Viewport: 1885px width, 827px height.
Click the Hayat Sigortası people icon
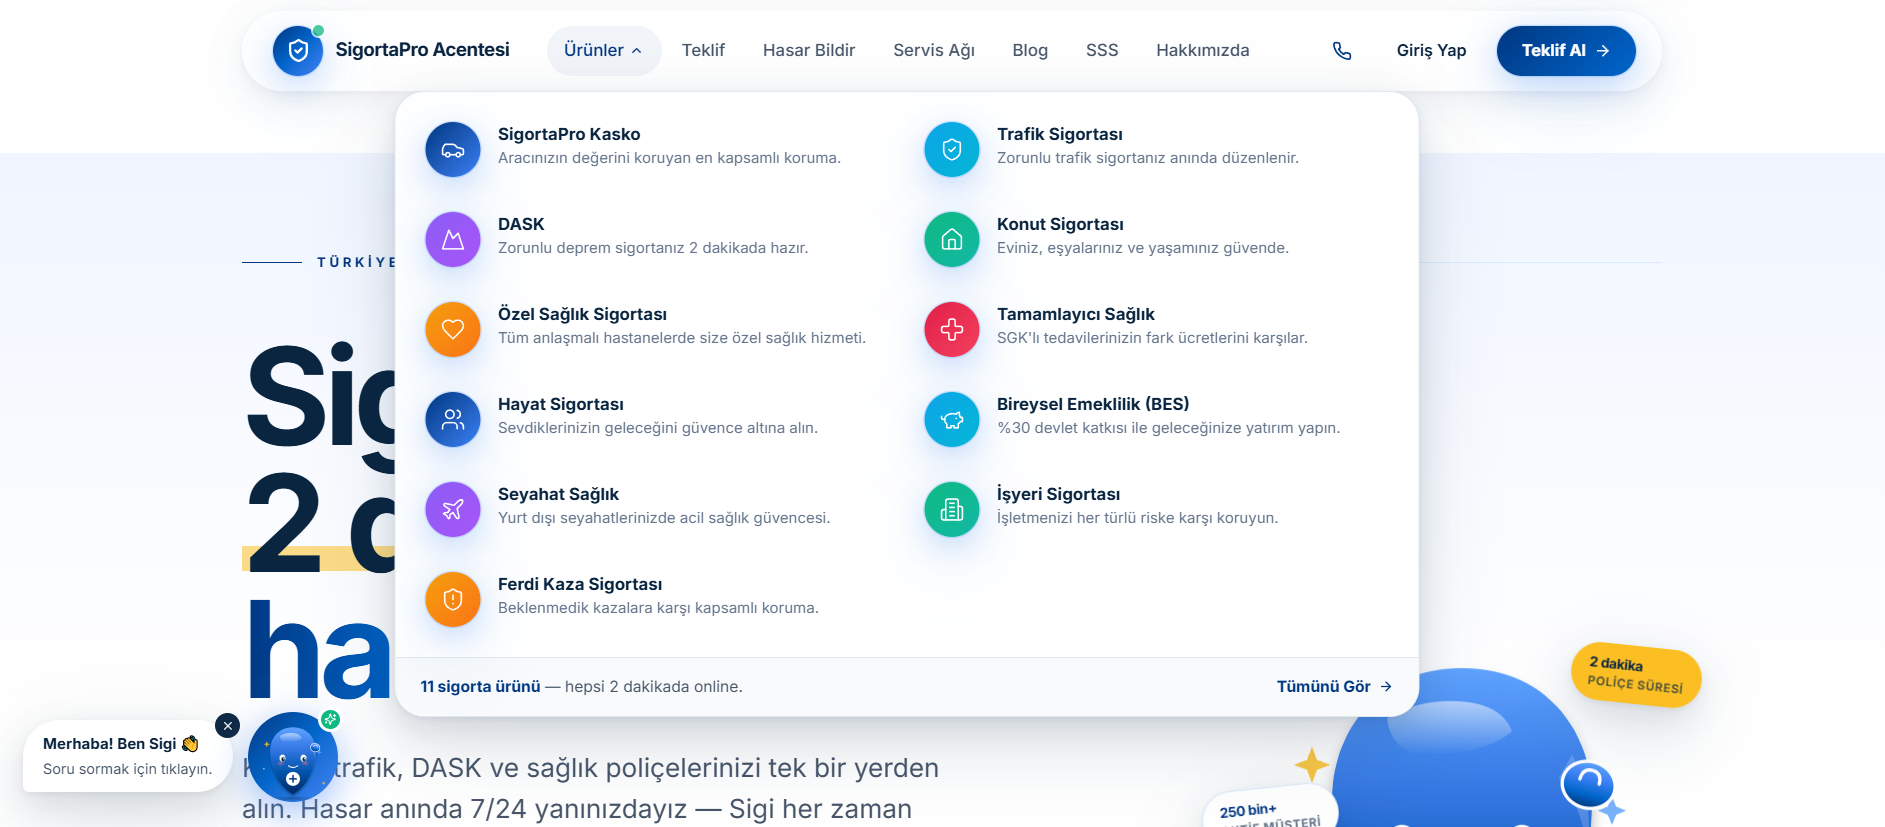click(453, 420)
